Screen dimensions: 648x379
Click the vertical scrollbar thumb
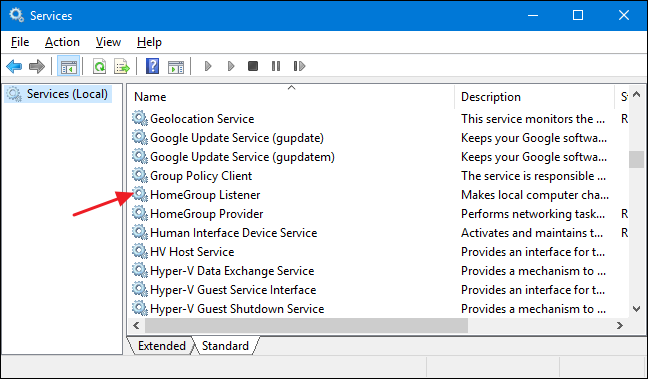(x=636, y=160)
